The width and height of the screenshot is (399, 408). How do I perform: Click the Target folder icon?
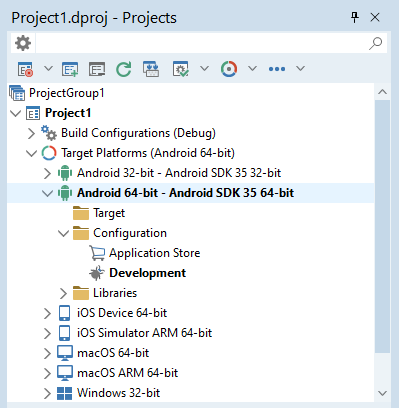(x=81, y=213)
